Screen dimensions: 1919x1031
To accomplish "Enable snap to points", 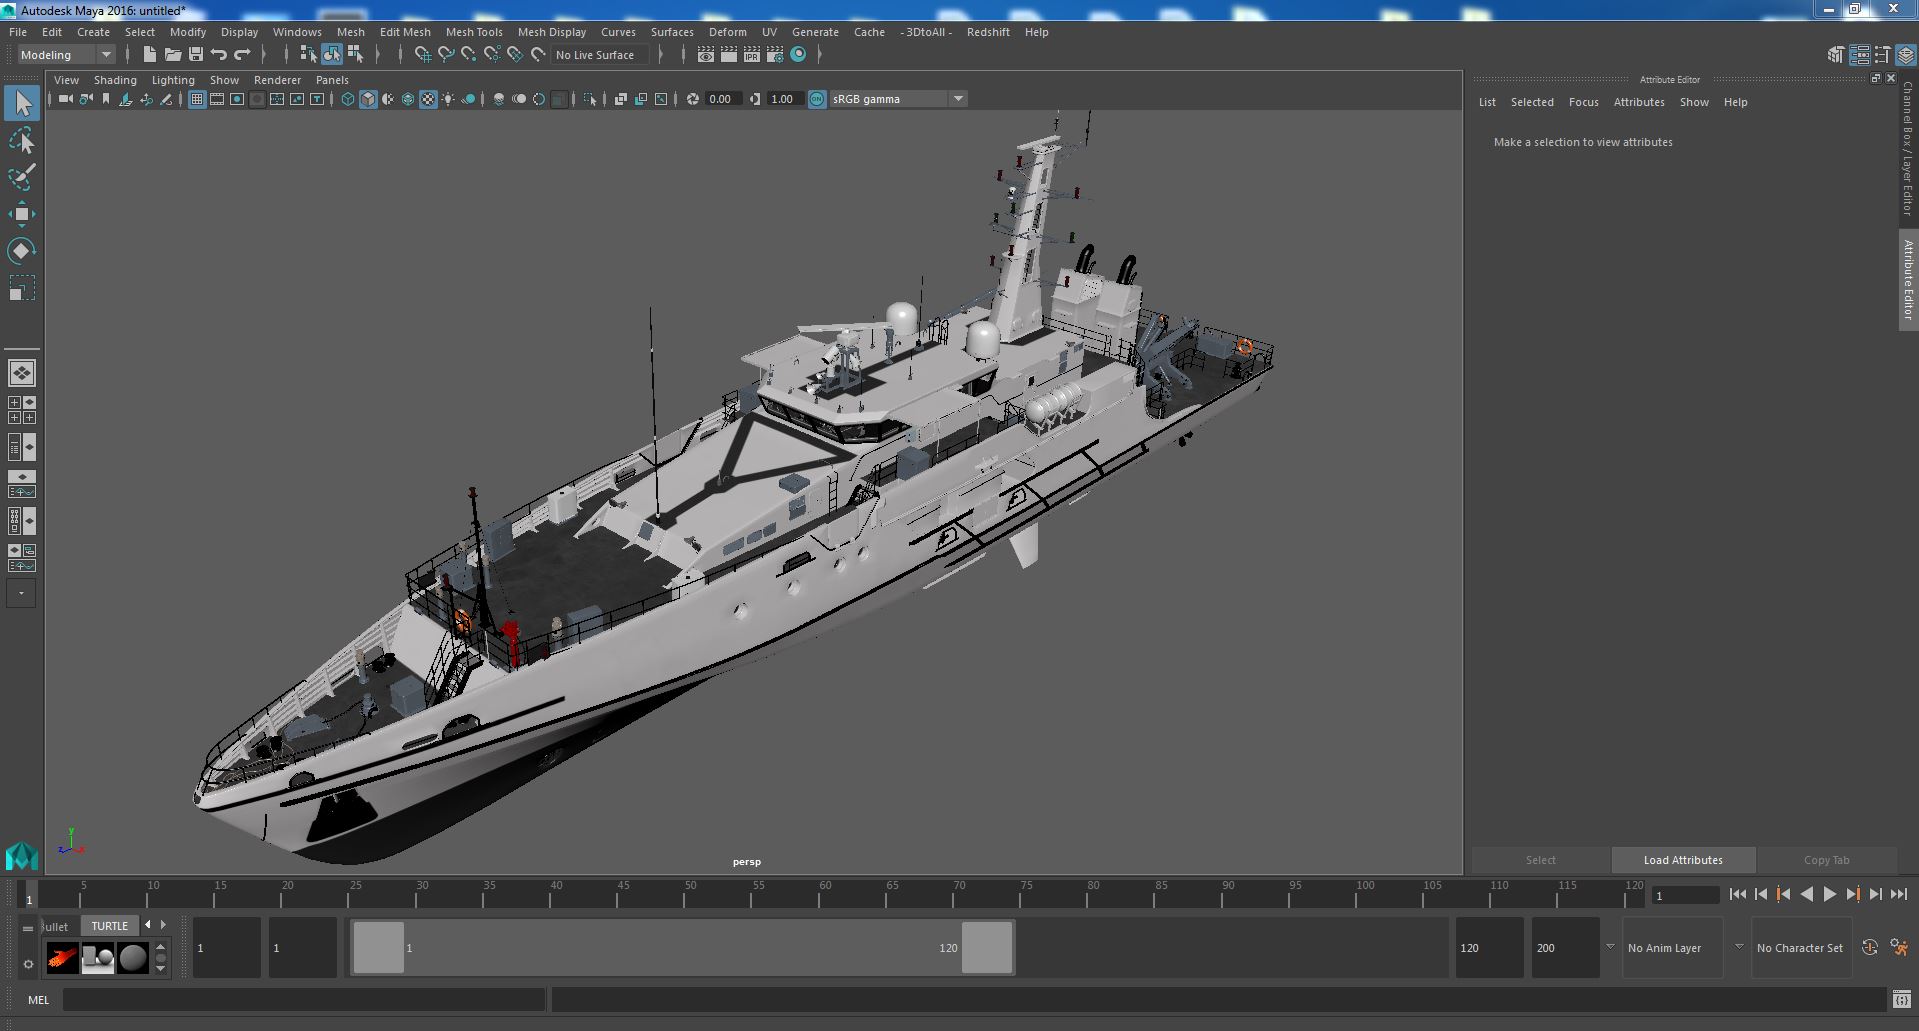I will coord(469,55).
